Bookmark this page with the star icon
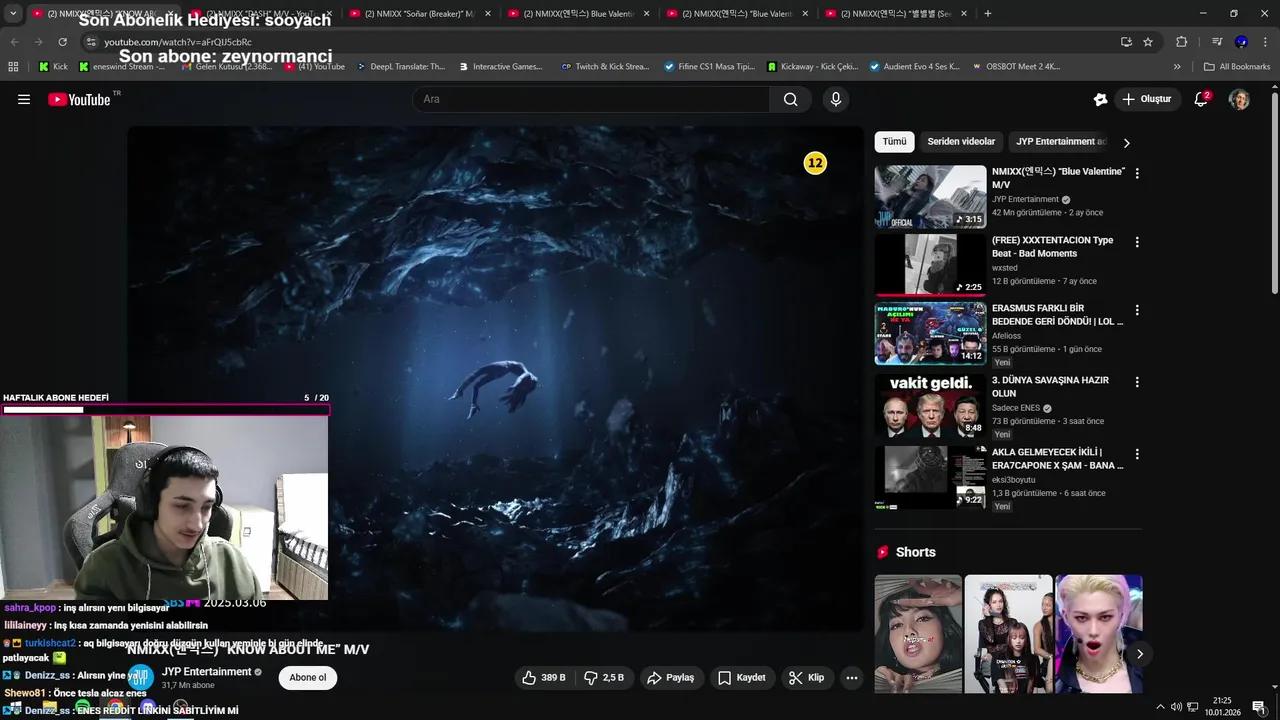1280x720 pixels. (x=1148, y=42)
